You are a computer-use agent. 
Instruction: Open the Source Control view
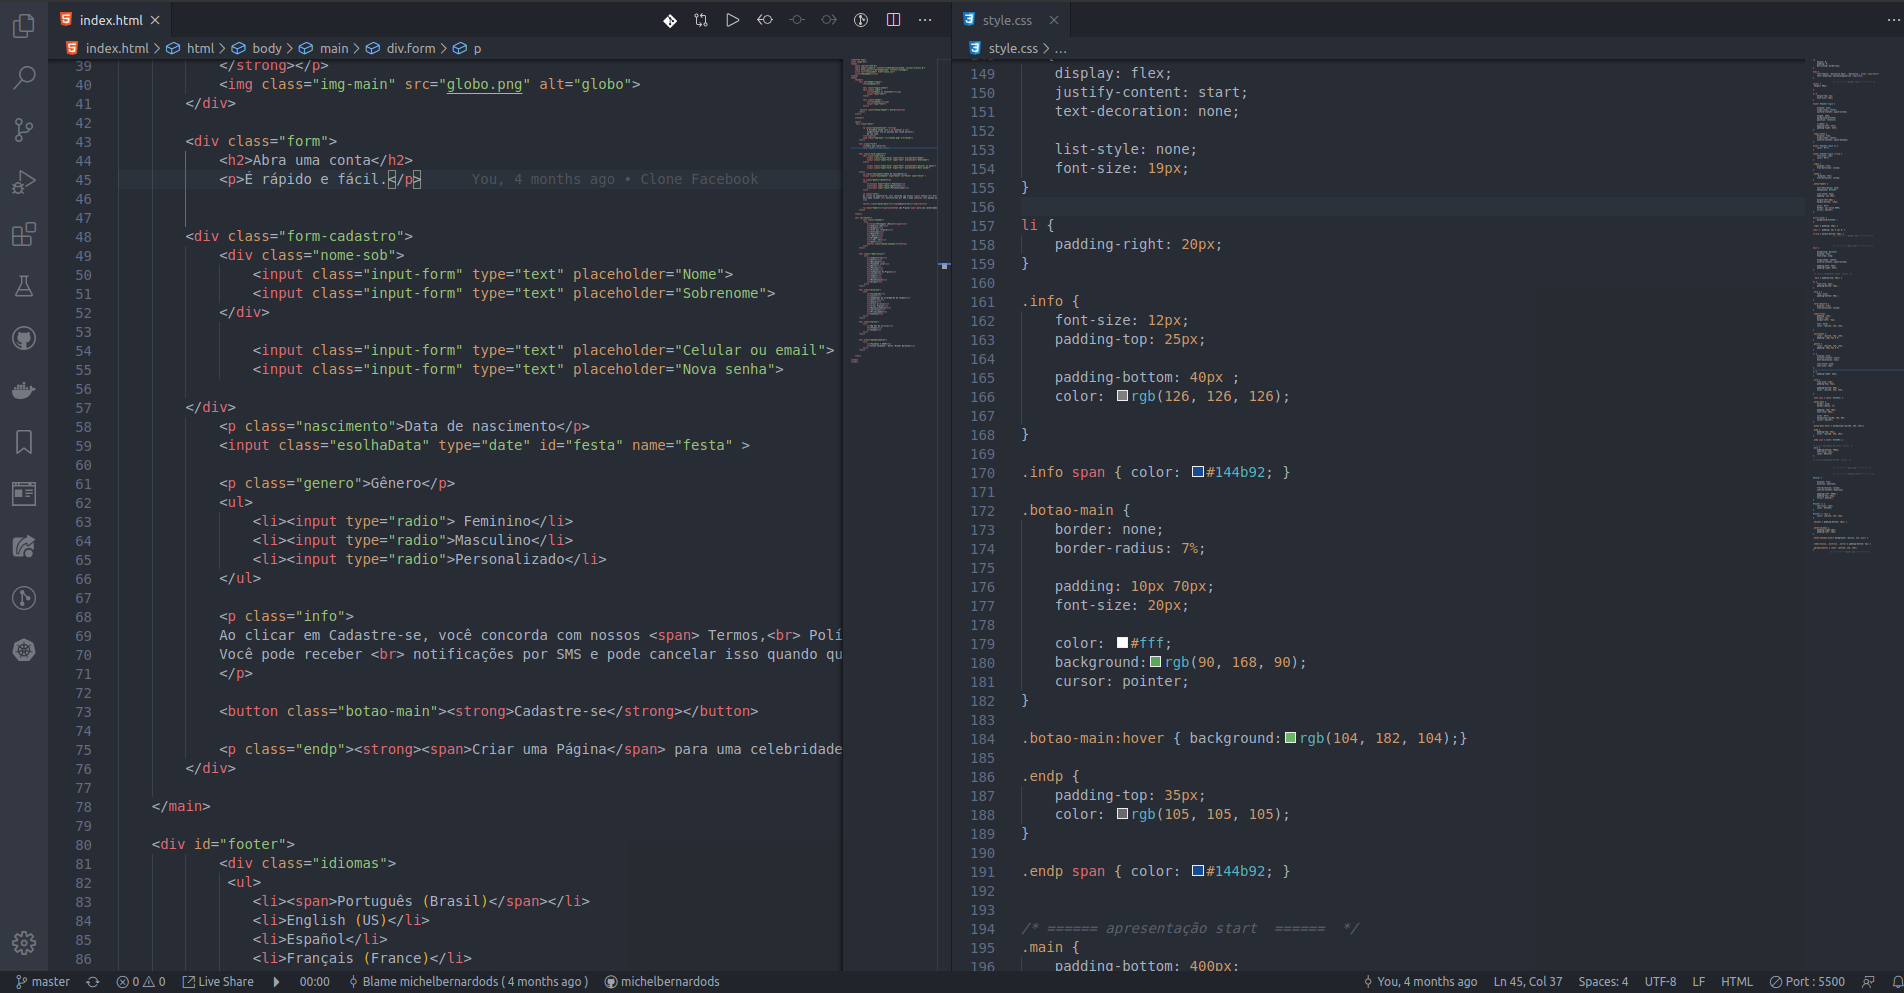[x=24, y=130]
